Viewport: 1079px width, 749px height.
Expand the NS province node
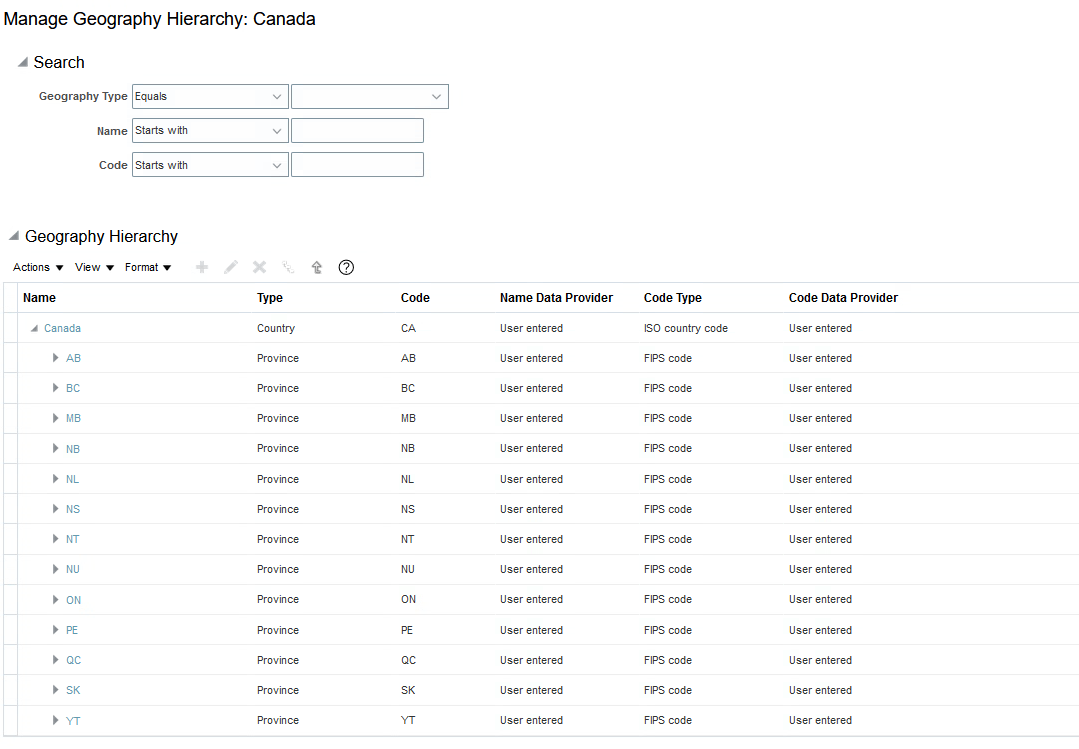(56, 509)
